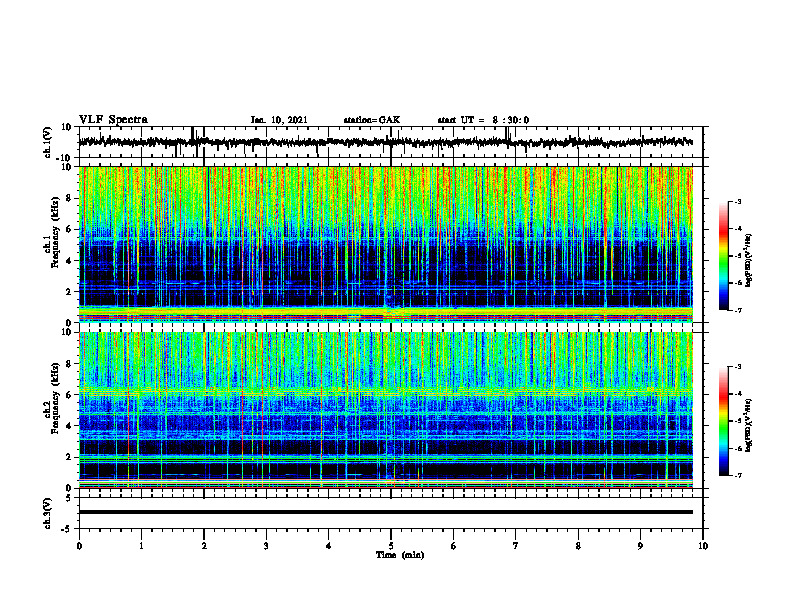The height and width of the screenshot is (612, 792).
Task: Click the ch.1 spectrogram color bar
Action: (724, 256)
